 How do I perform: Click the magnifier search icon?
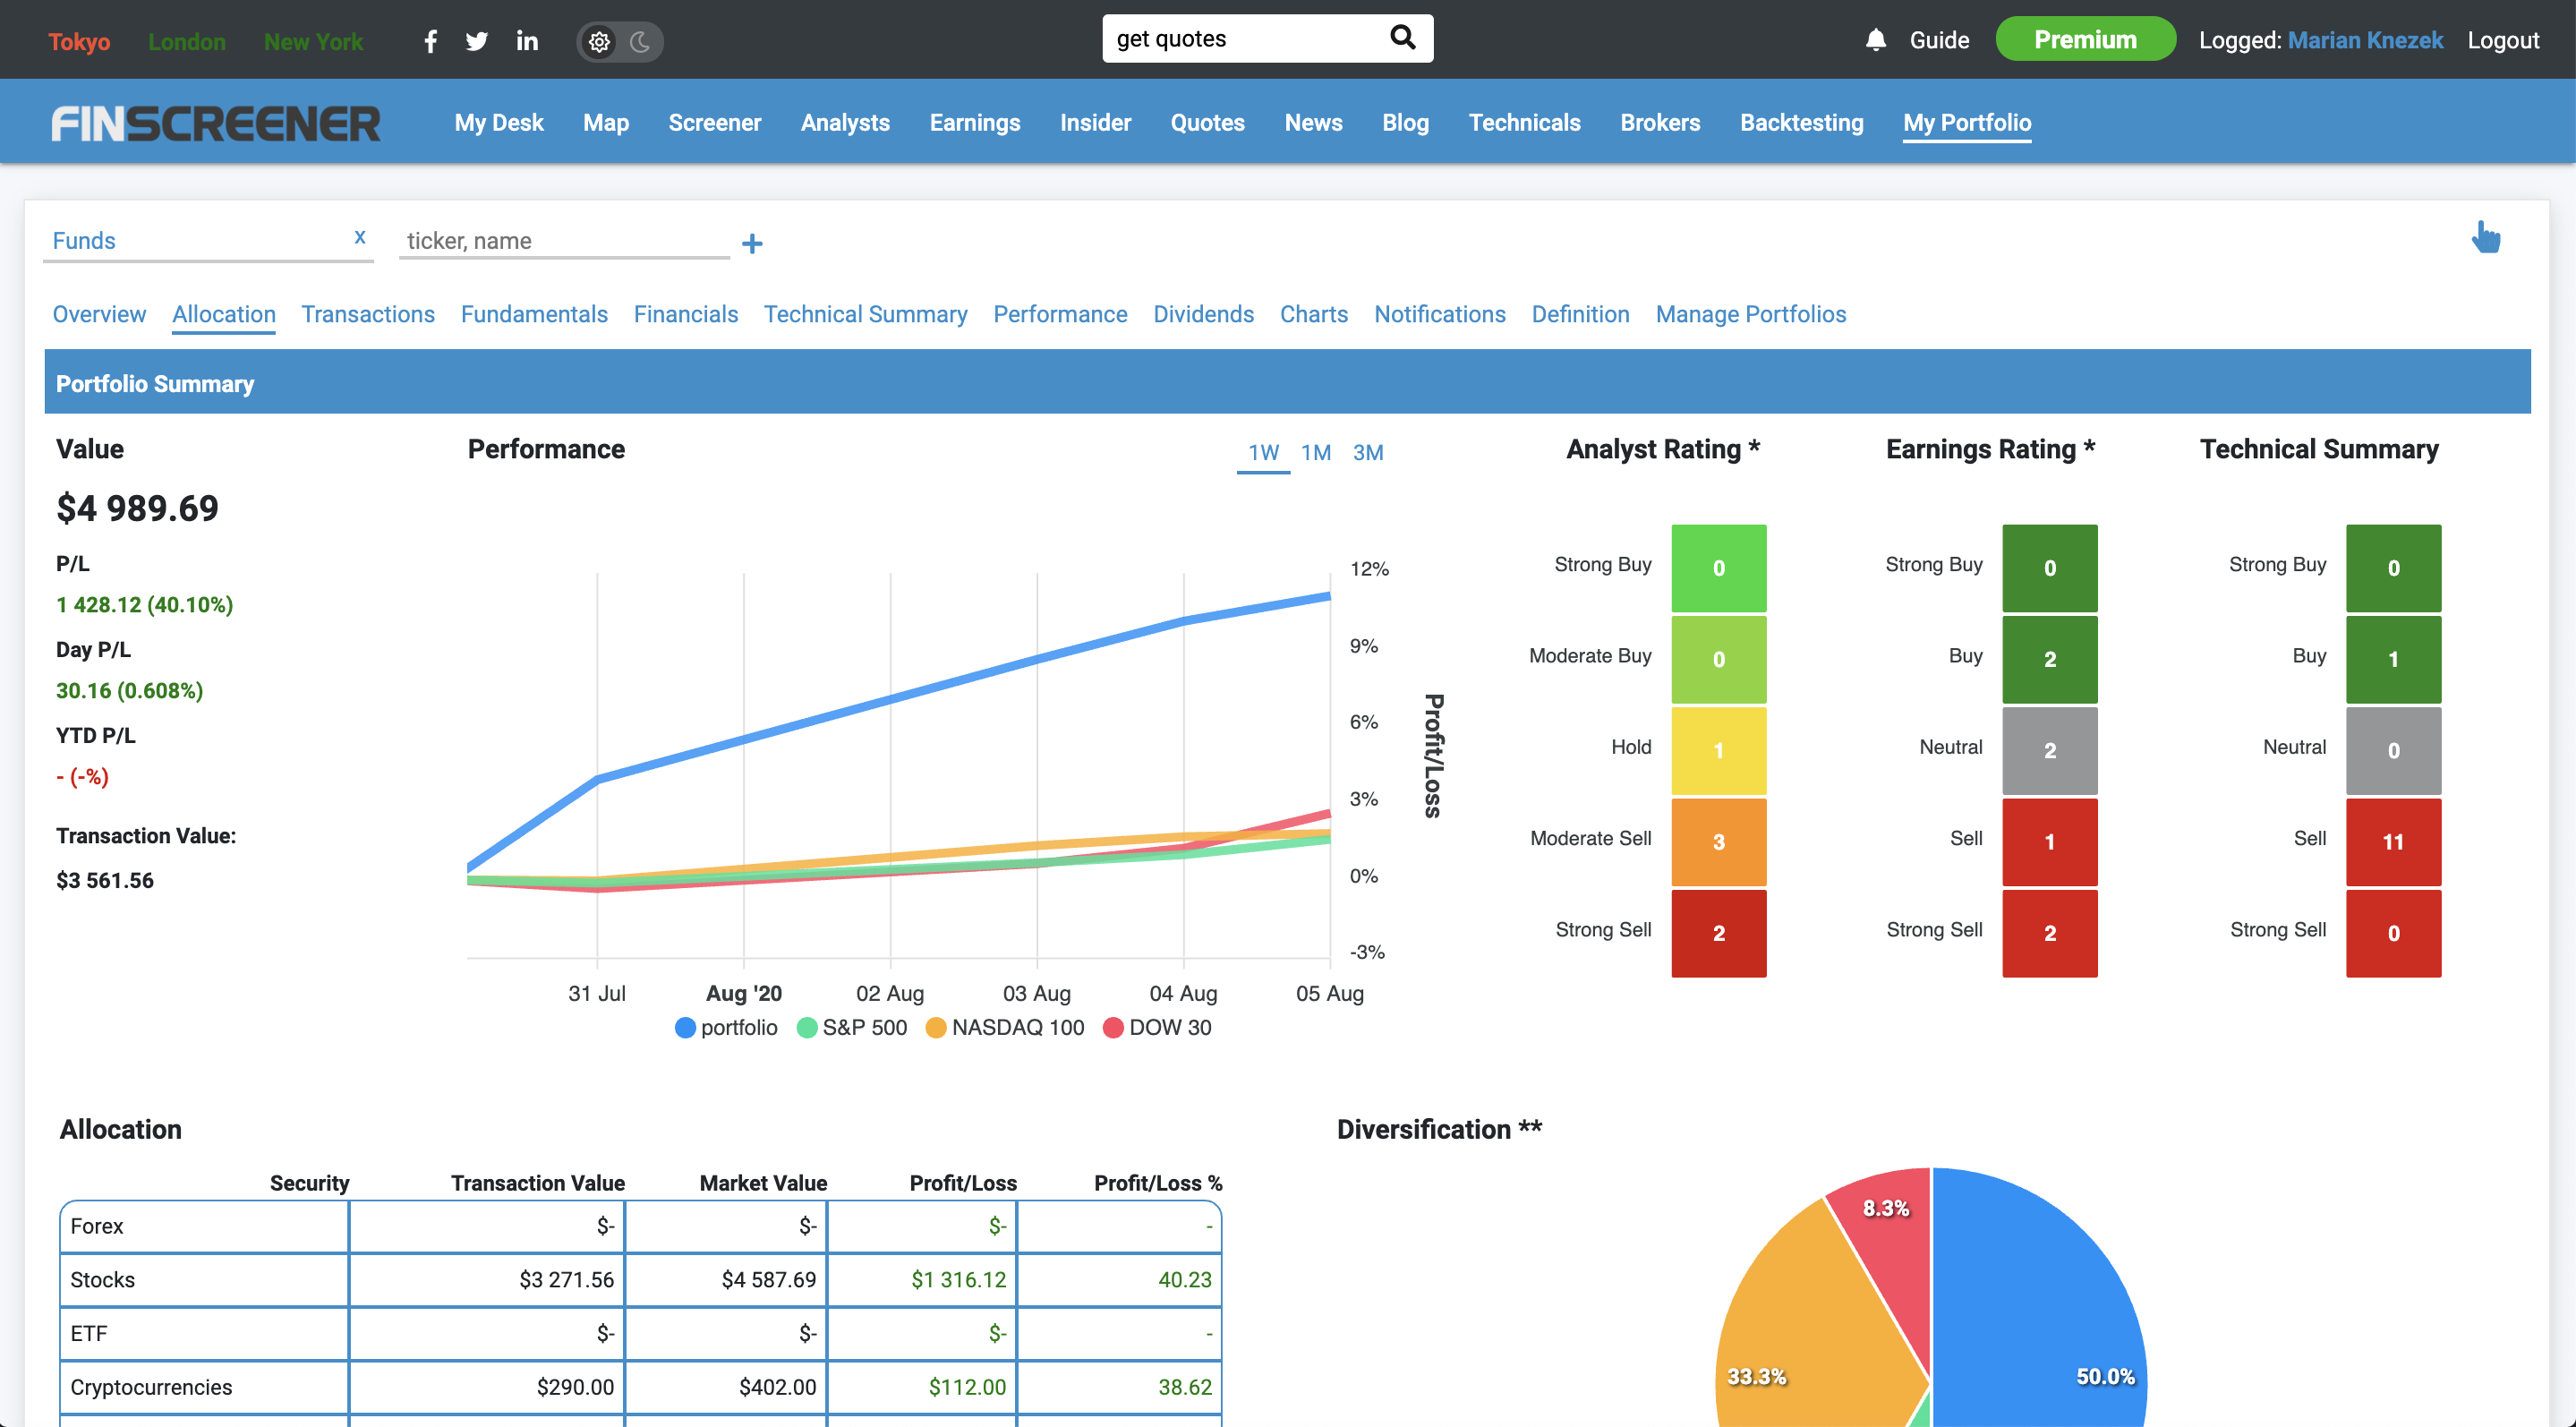click(1403, 38)
